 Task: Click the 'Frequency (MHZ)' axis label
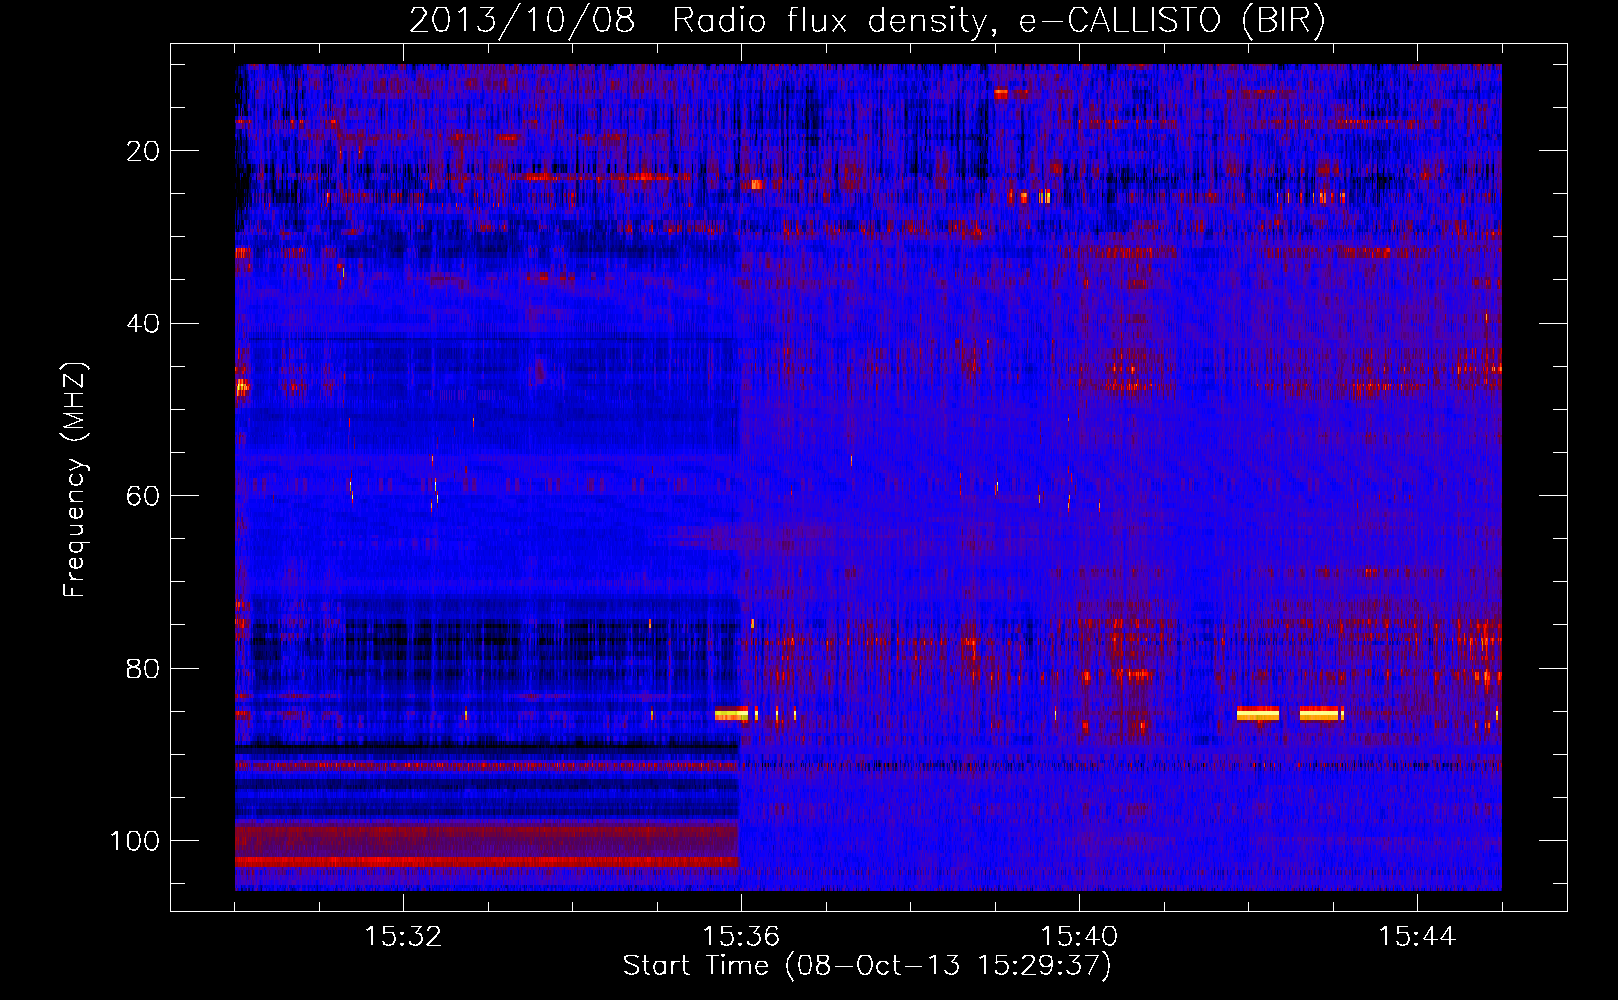tap(75, 479)
